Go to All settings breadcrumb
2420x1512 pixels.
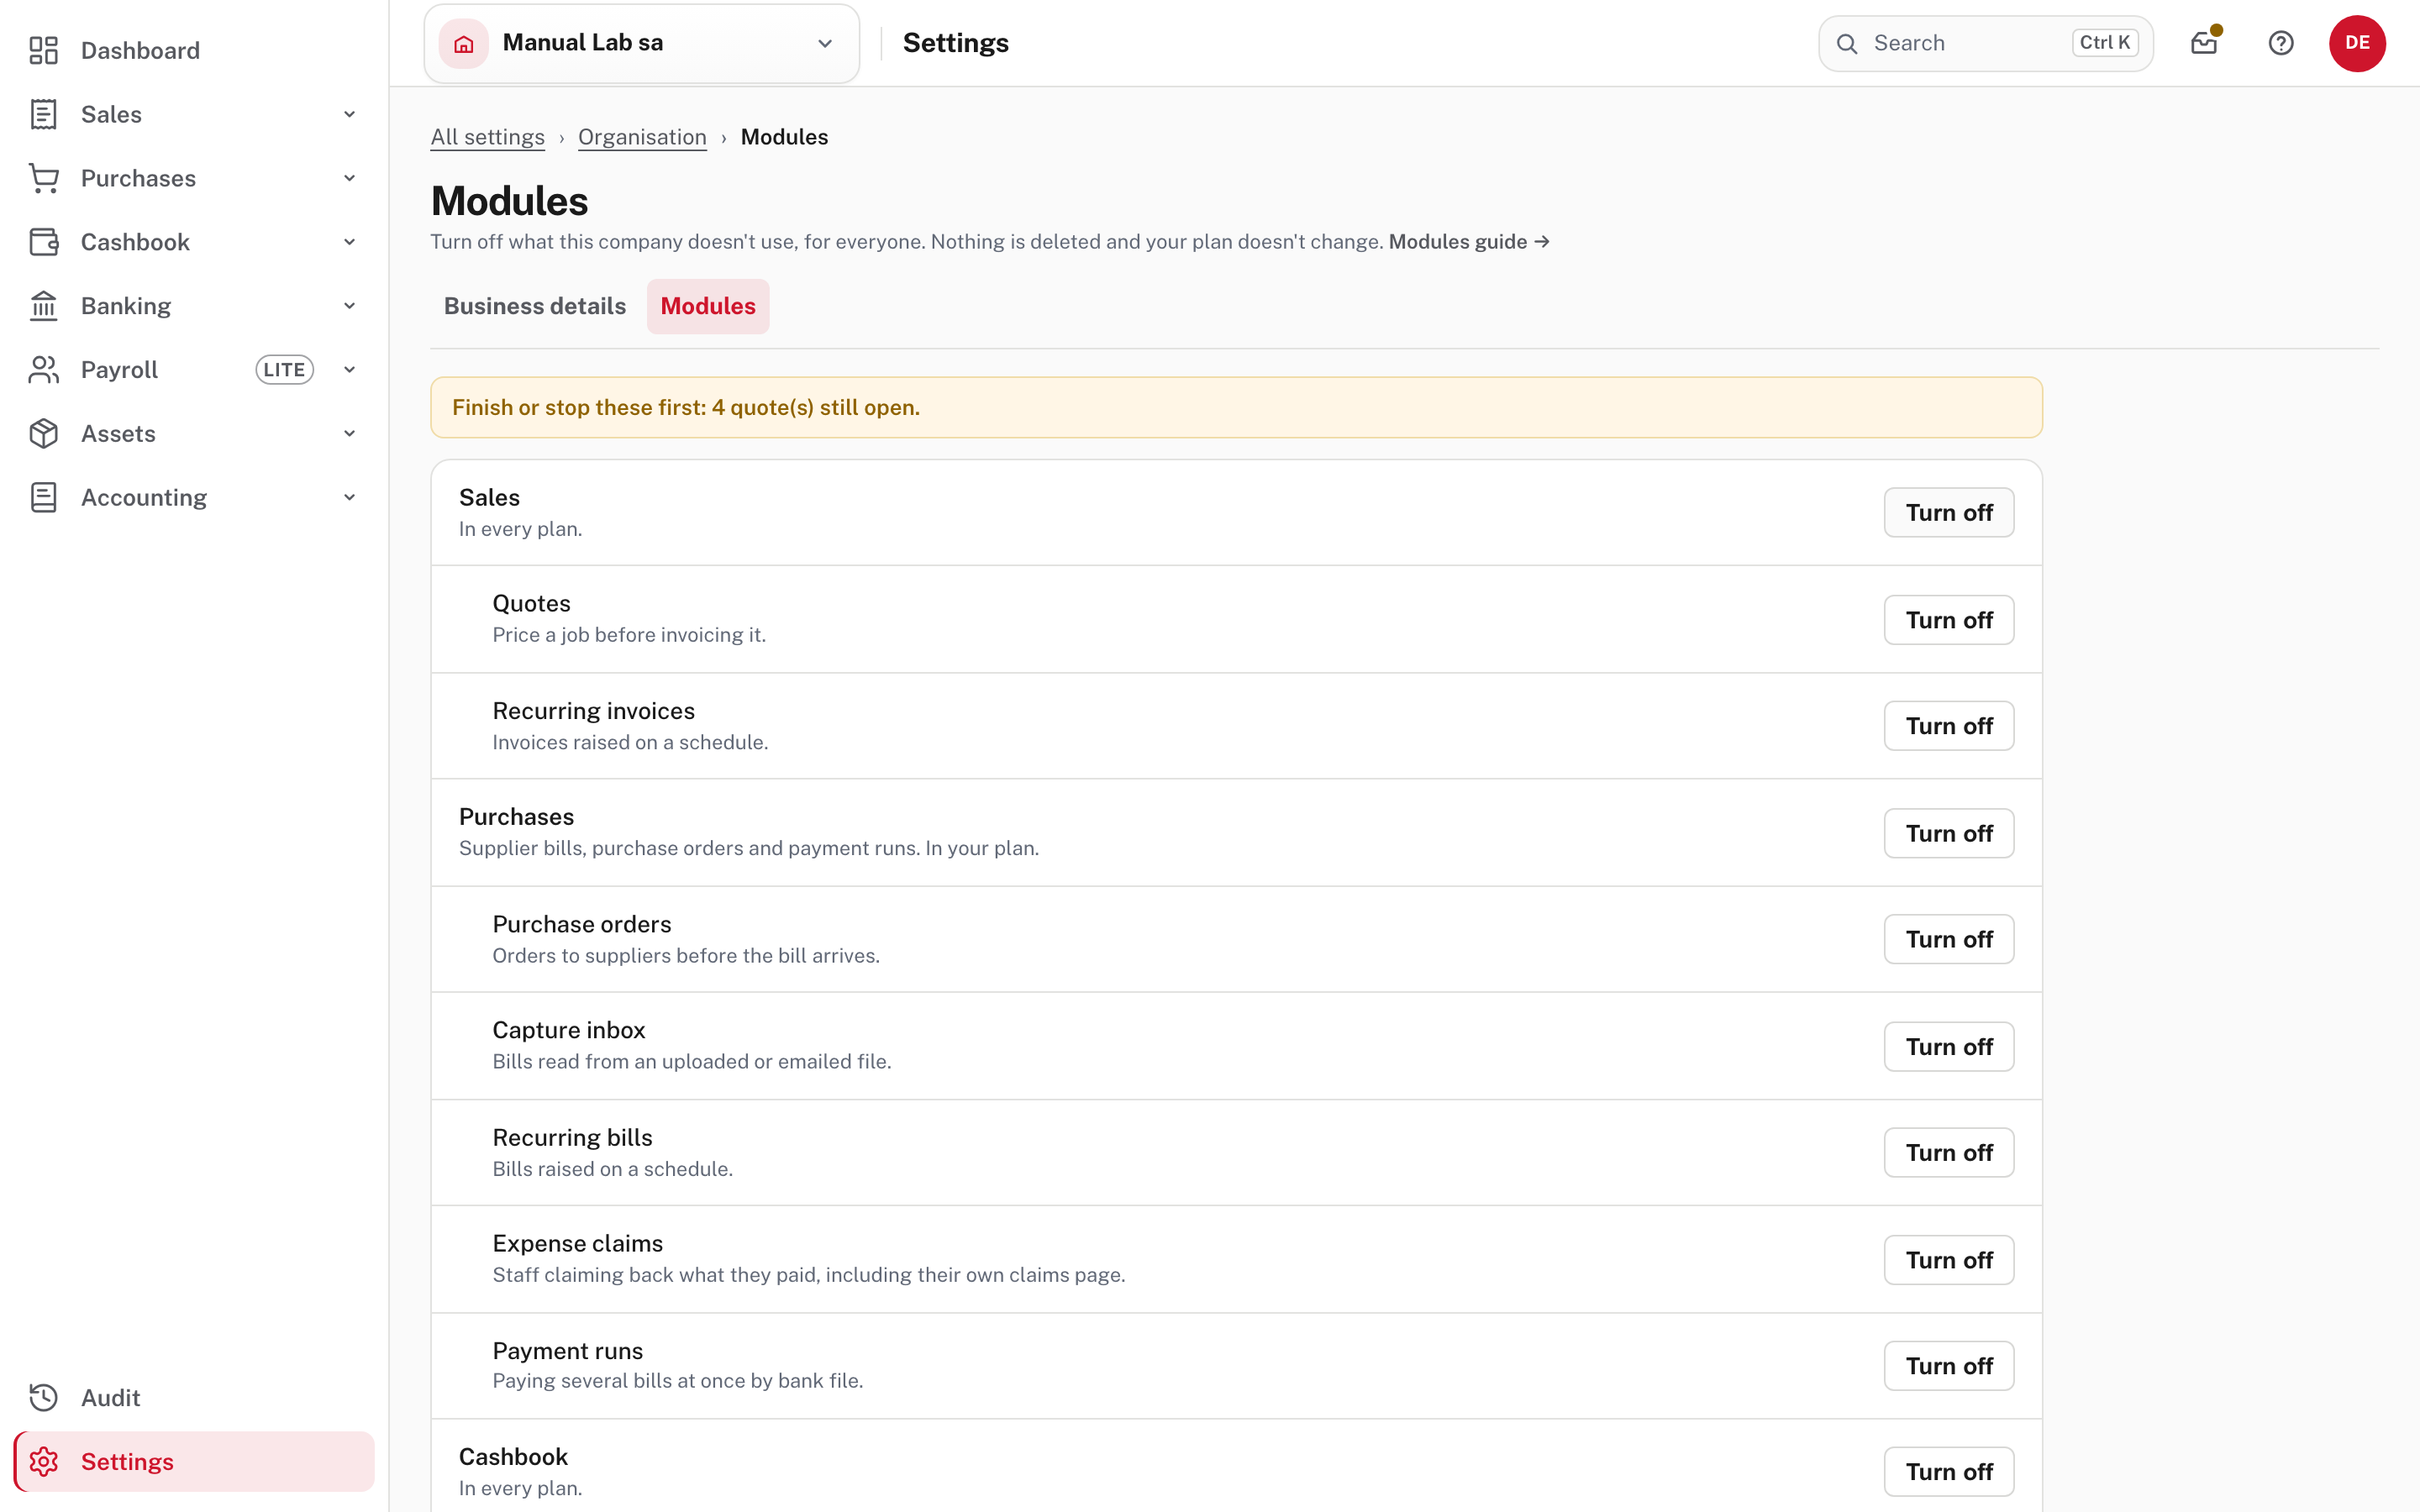tap(487, 137)
